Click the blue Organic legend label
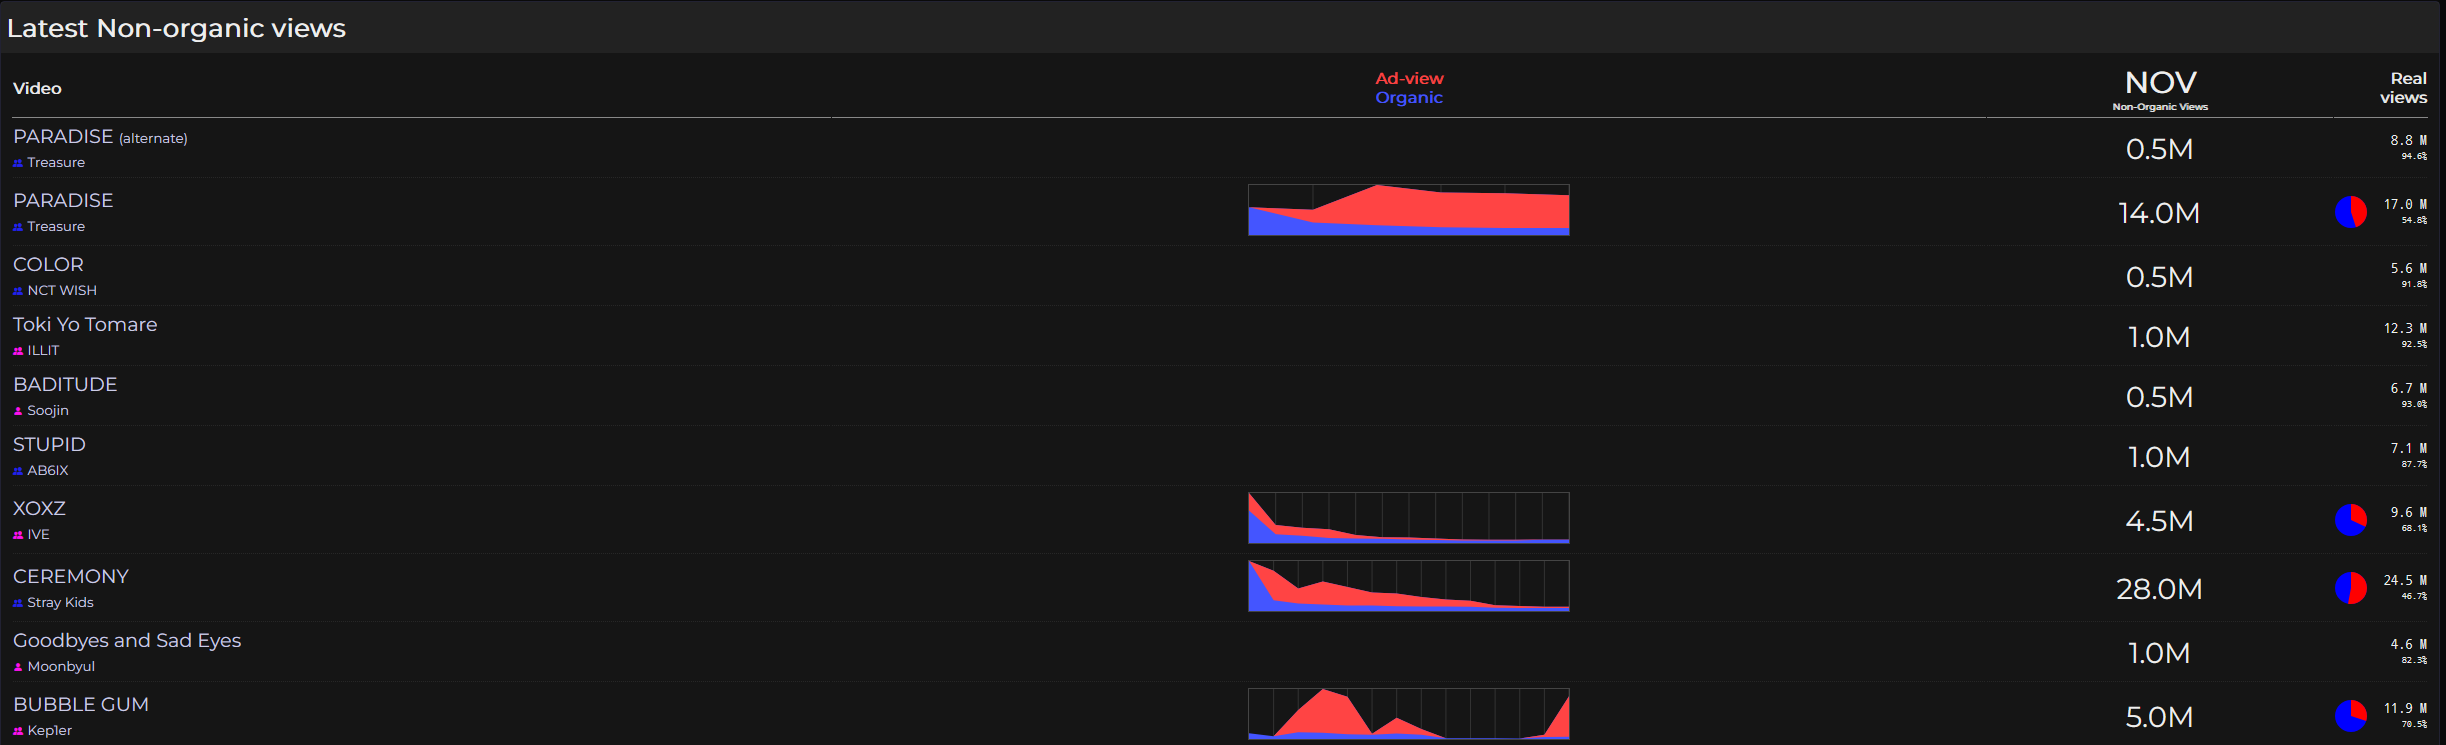The width and height of the screenshot is (2446, 745). click(x=1409, y=98)
